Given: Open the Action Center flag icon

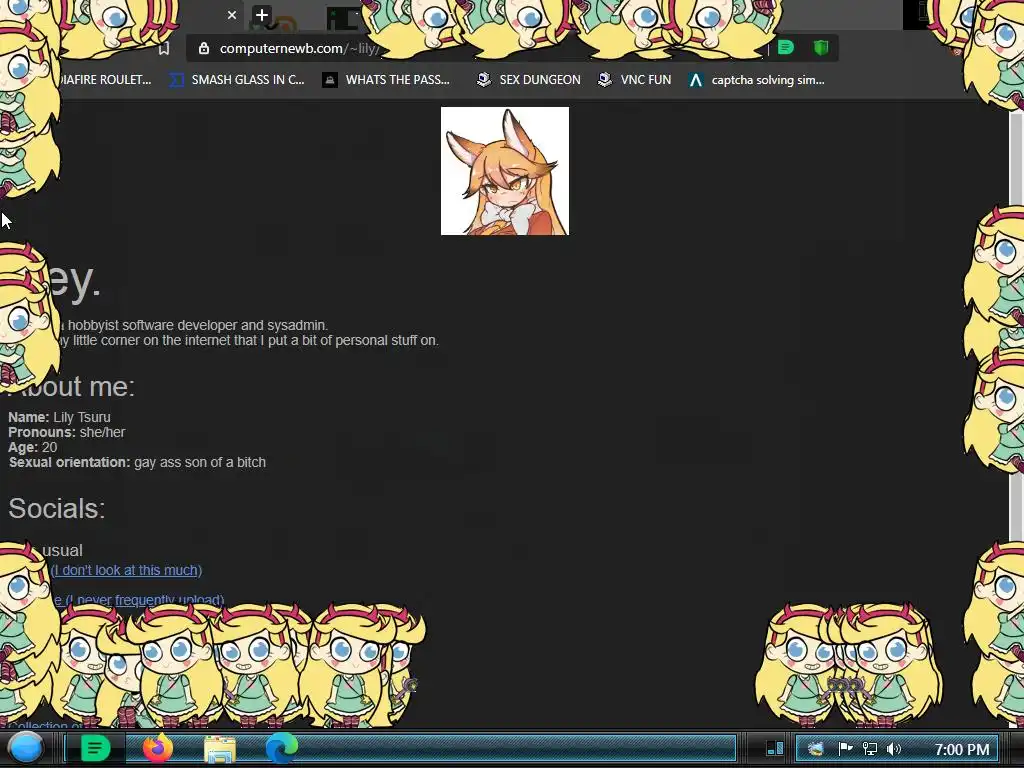Looking at the screenshot, I should 845,748.
